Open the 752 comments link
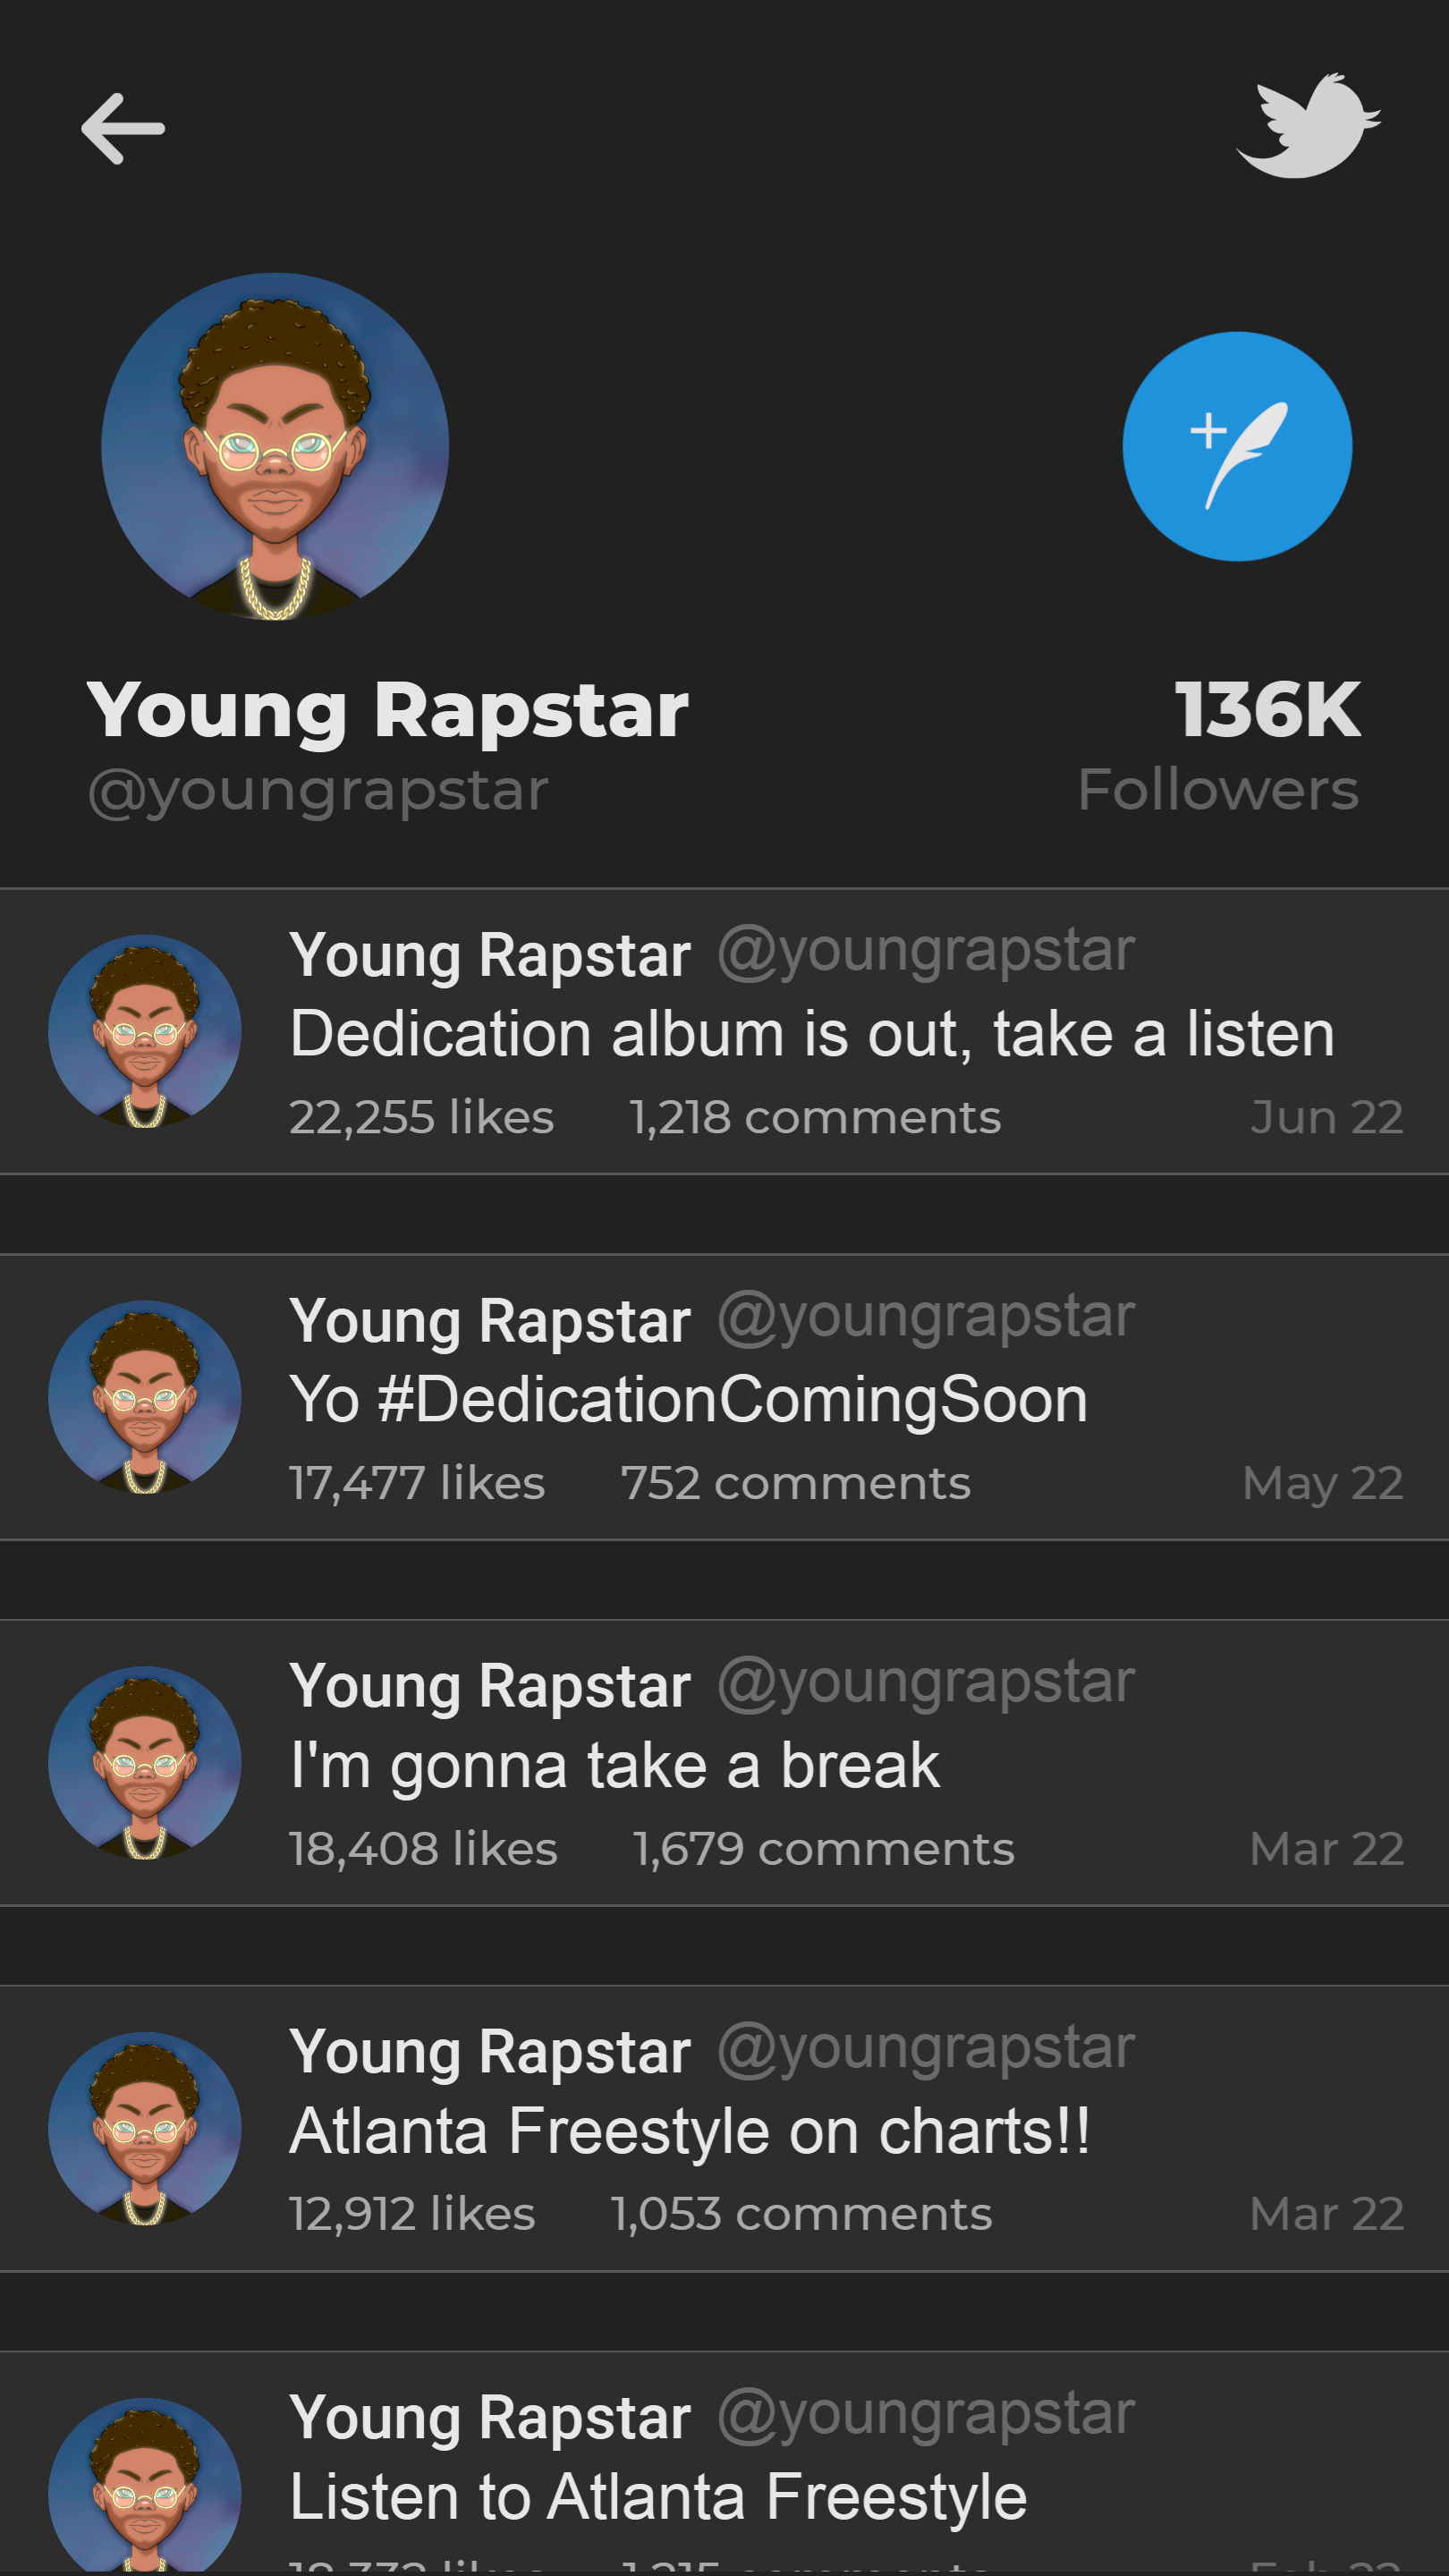Screen dimensions: 1449x2576 [795, 1483]
